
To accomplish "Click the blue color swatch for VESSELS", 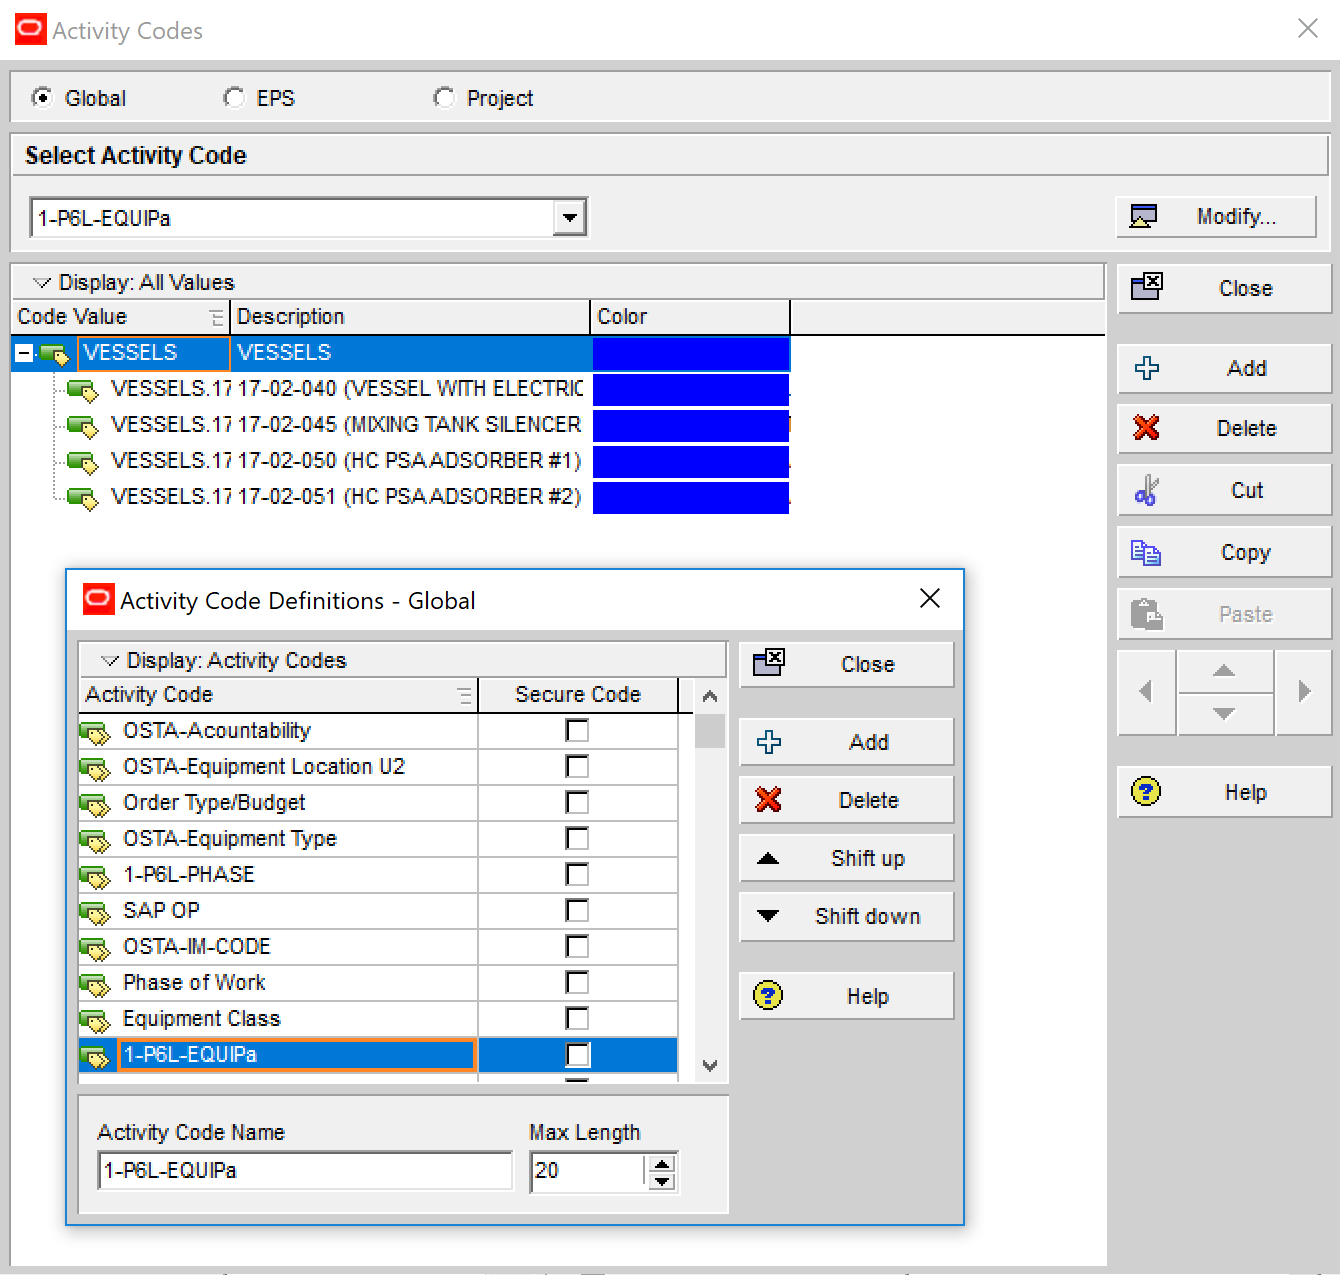I will click(x=690, y=353).
